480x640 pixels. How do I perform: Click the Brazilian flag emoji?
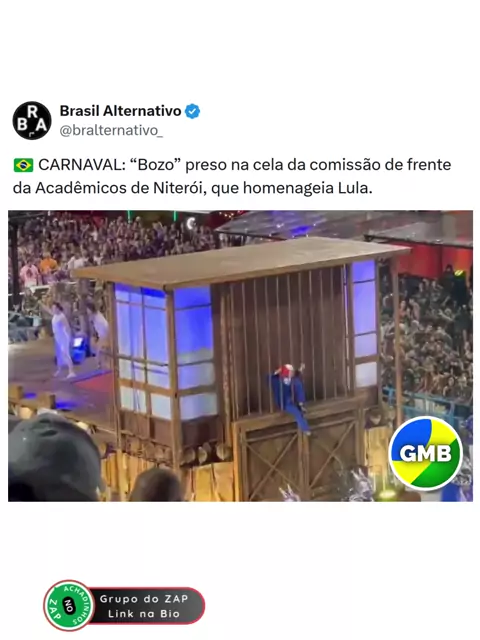[x=23, y=165]
